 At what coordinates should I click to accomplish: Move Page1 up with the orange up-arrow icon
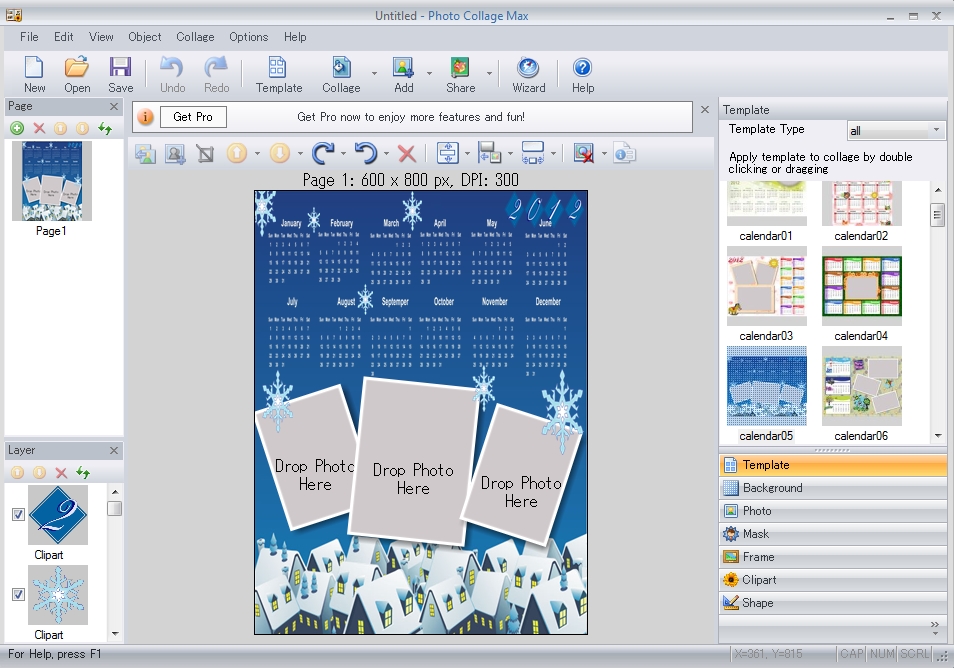pos(59,127)
